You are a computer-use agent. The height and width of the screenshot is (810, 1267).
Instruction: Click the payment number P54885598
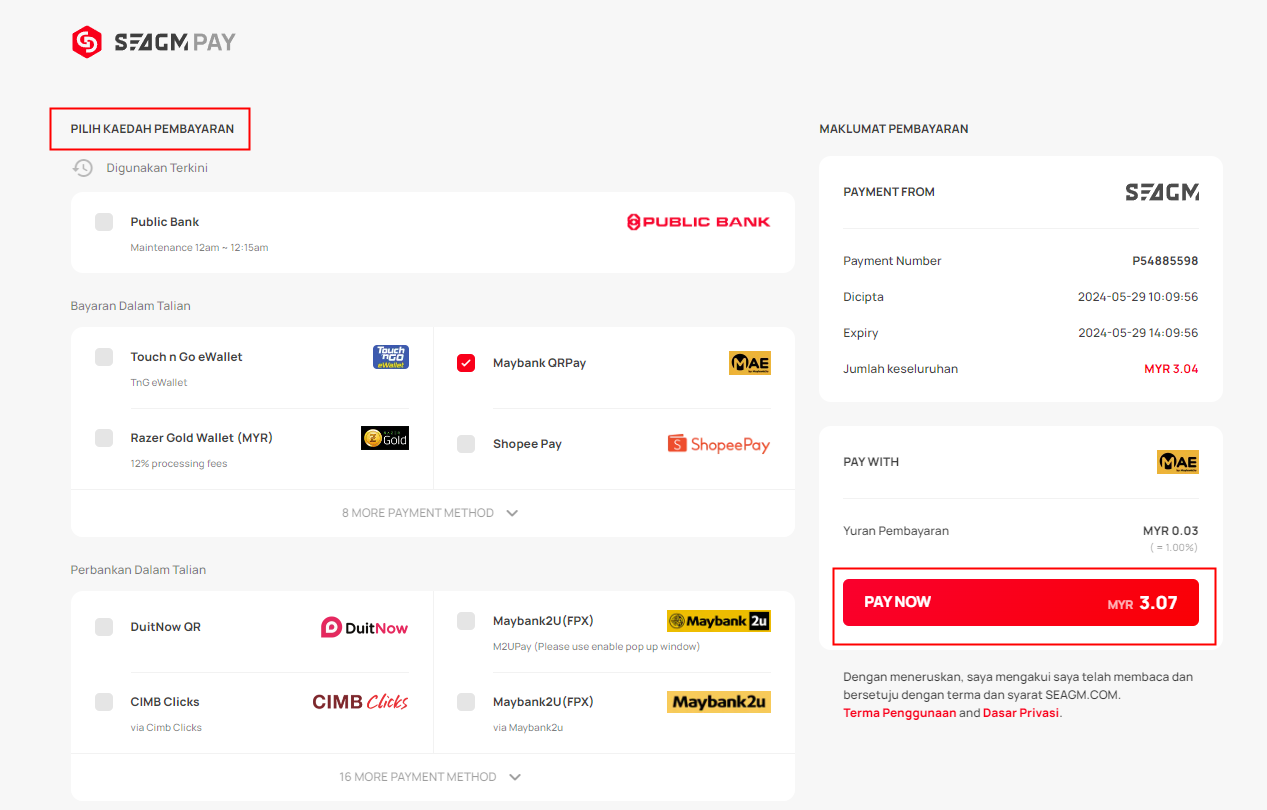(1165, 261)
